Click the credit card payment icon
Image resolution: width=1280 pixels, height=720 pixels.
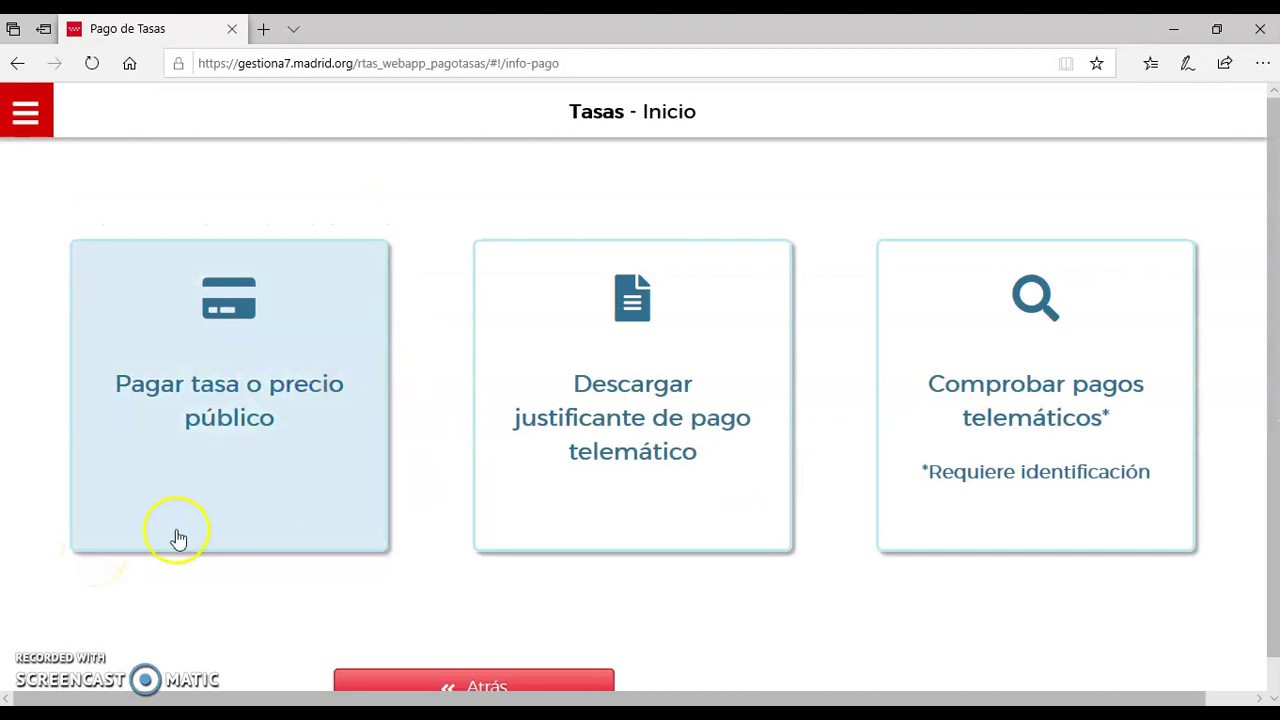point(229,298)
